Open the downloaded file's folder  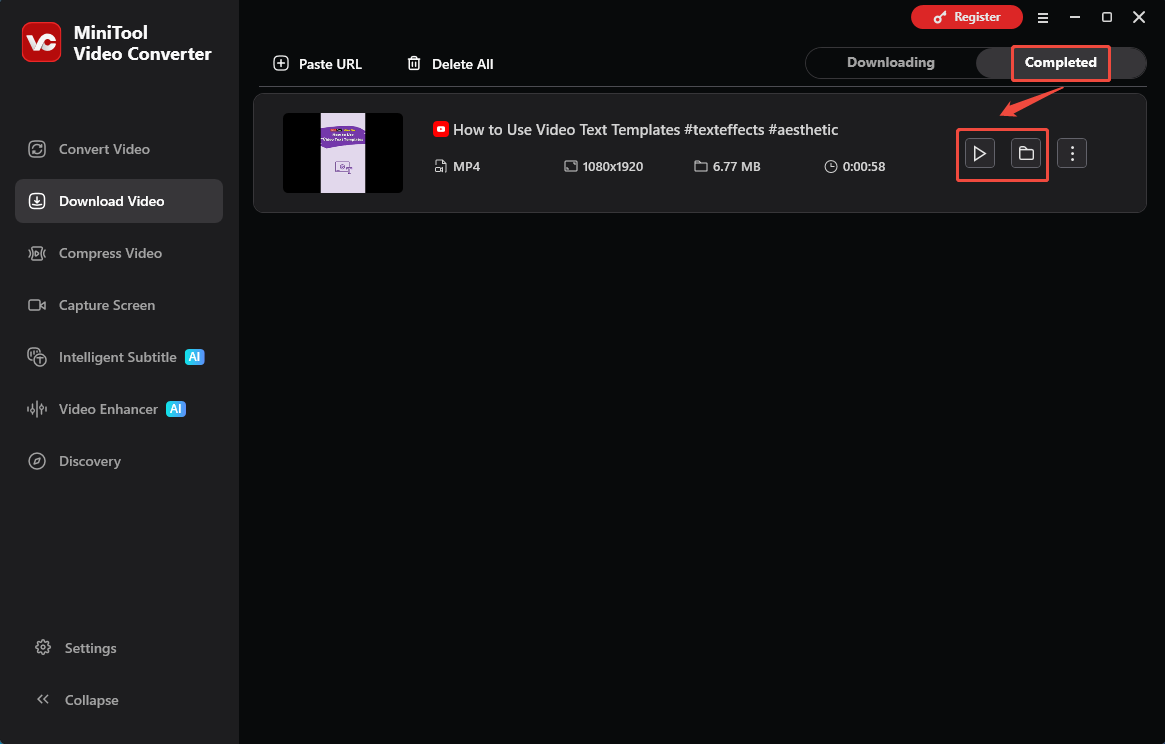tap(1026, 154)
